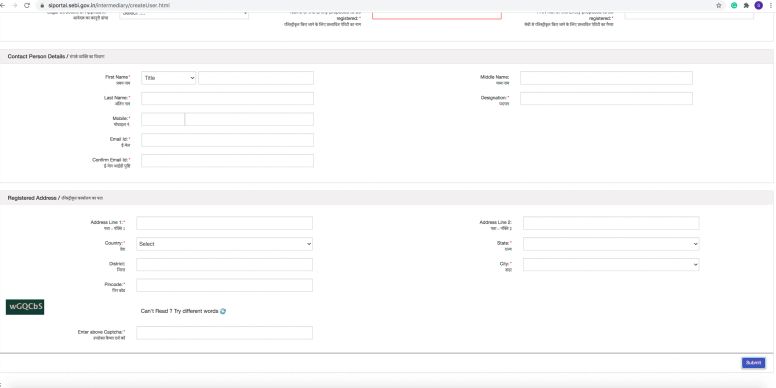Open the Title dropdown beside First Name
Screen dimensions: 776x388
pyautogui.click(x=168, y=78)
